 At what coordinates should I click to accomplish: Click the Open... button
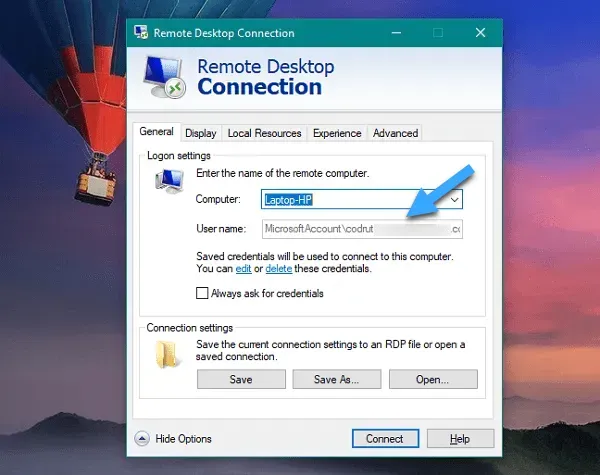click(x=433, y=379)
